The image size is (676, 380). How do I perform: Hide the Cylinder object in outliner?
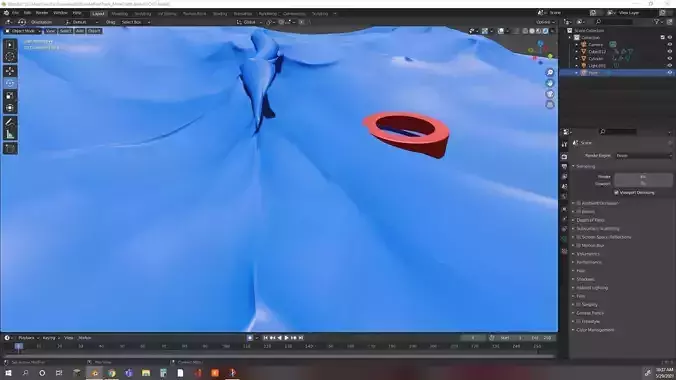point(670,58)
